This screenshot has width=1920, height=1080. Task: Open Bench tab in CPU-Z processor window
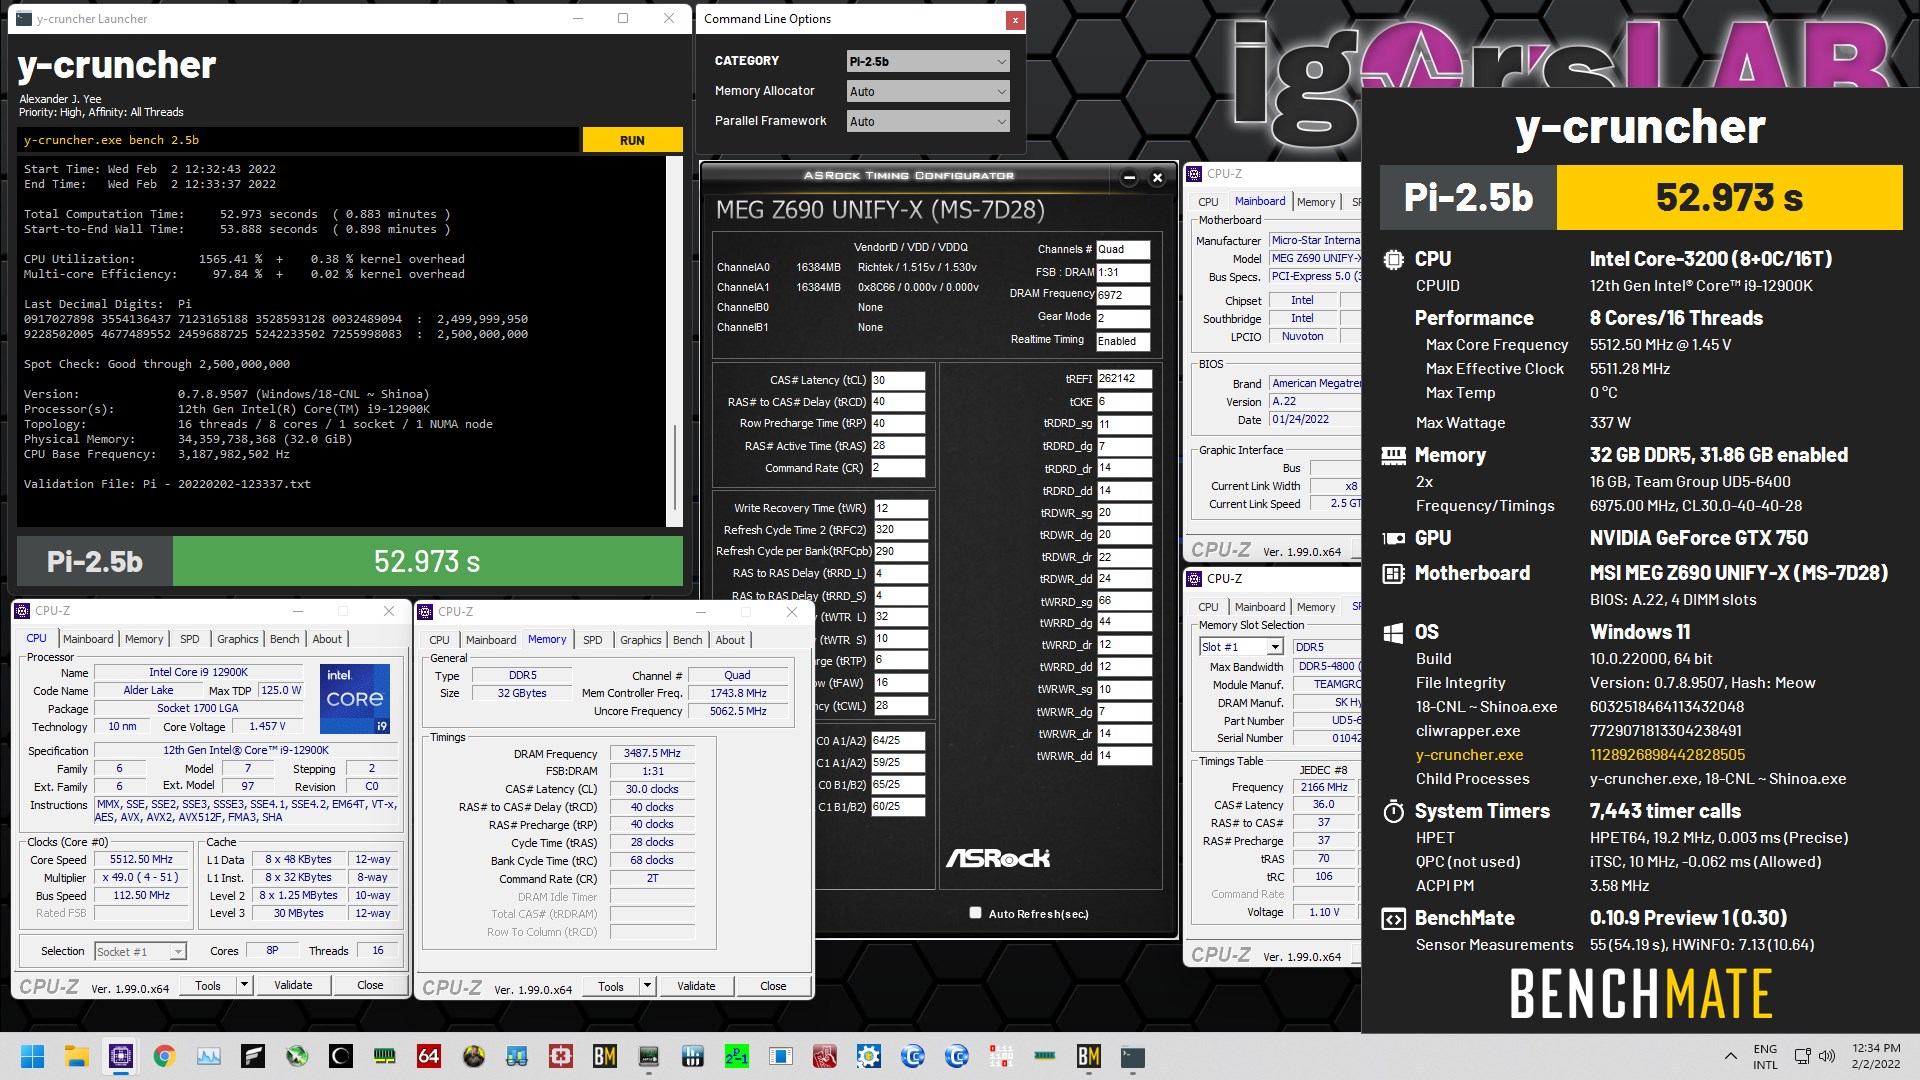[284, 639]
